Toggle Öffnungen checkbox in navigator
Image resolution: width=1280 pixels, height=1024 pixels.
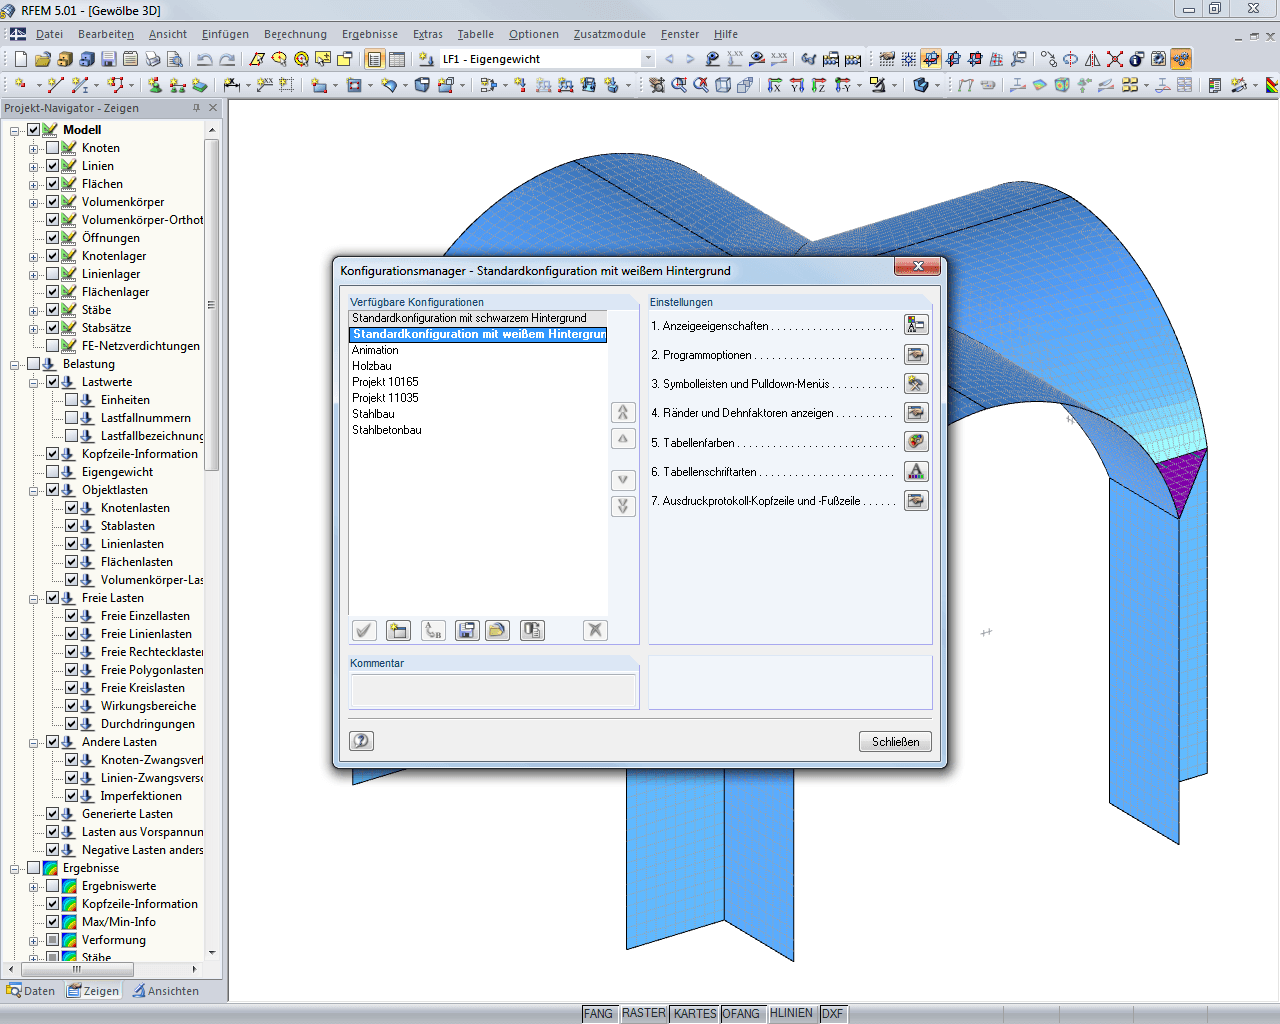click(x=53, y=238)
